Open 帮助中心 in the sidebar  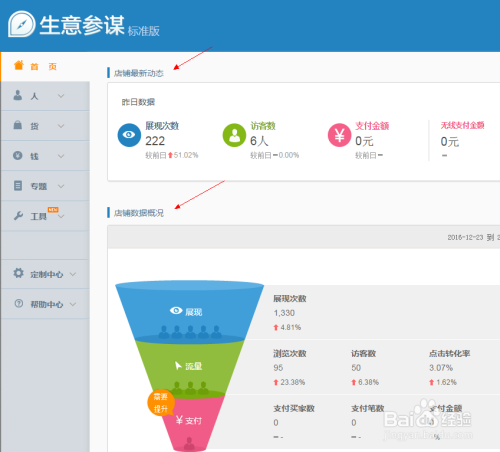click(x=45, y=304)
